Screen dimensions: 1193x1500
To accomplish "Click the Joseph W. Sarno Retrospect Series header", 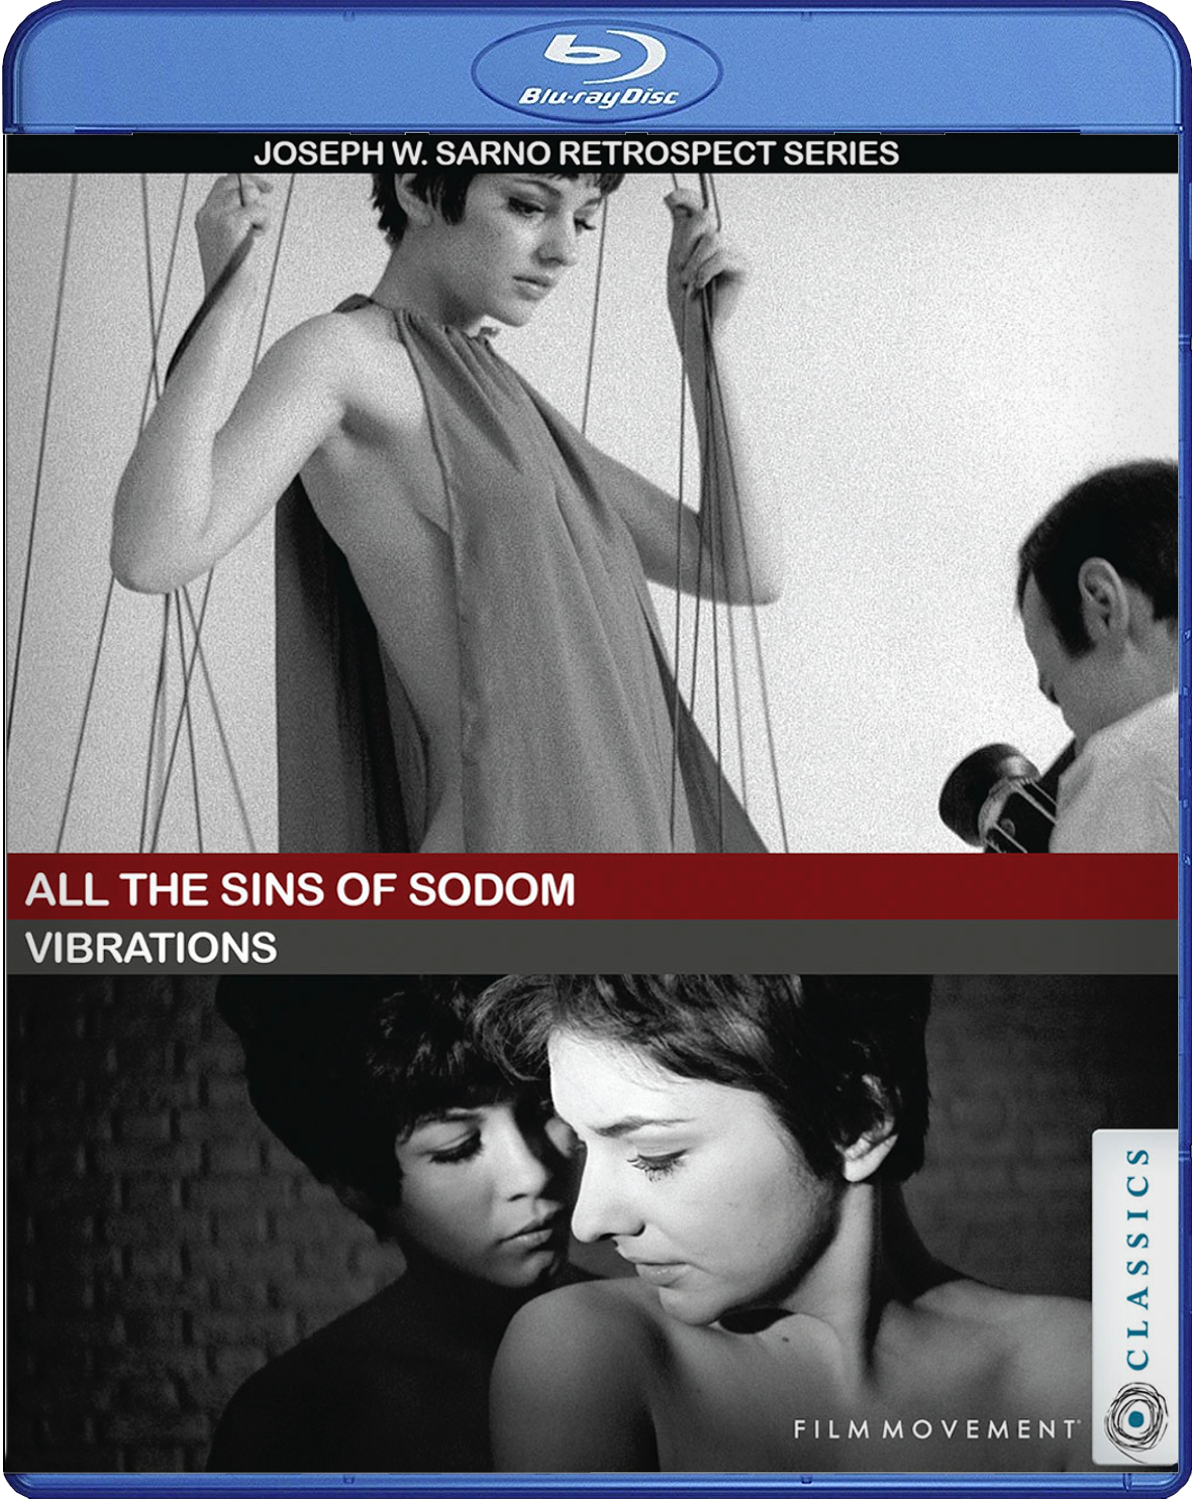I will click(576, 153).
